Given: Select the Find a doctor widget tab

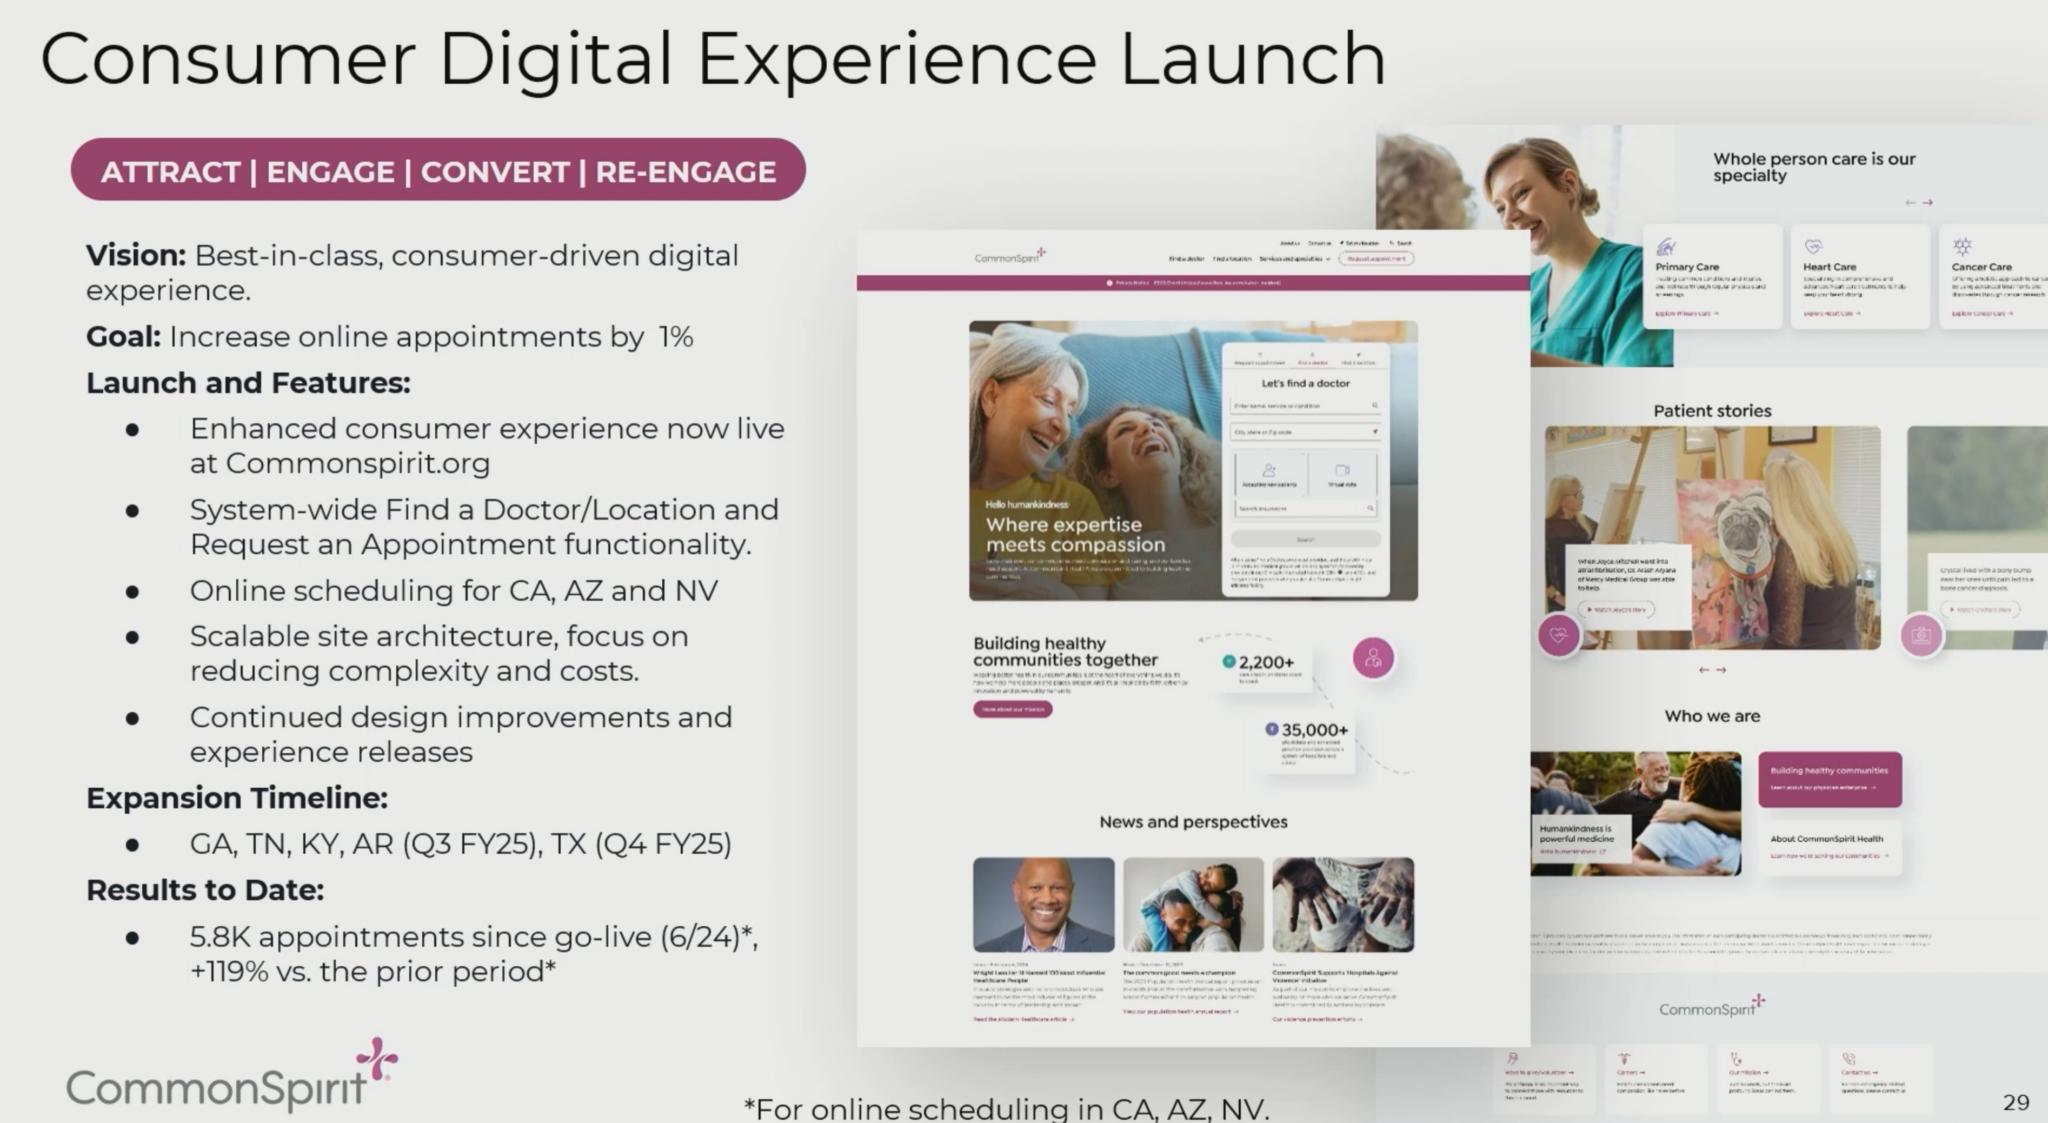Looking at the screenshot, I should pos(1312,362).
